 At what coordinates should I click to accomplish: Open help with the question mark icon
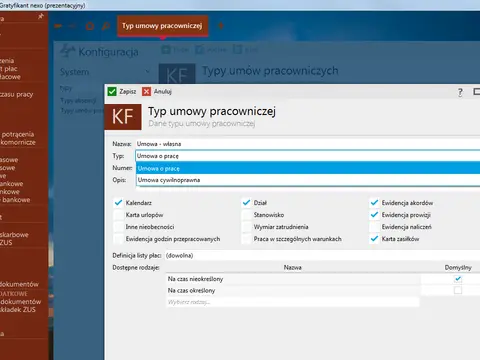click(x=460, y=92)
